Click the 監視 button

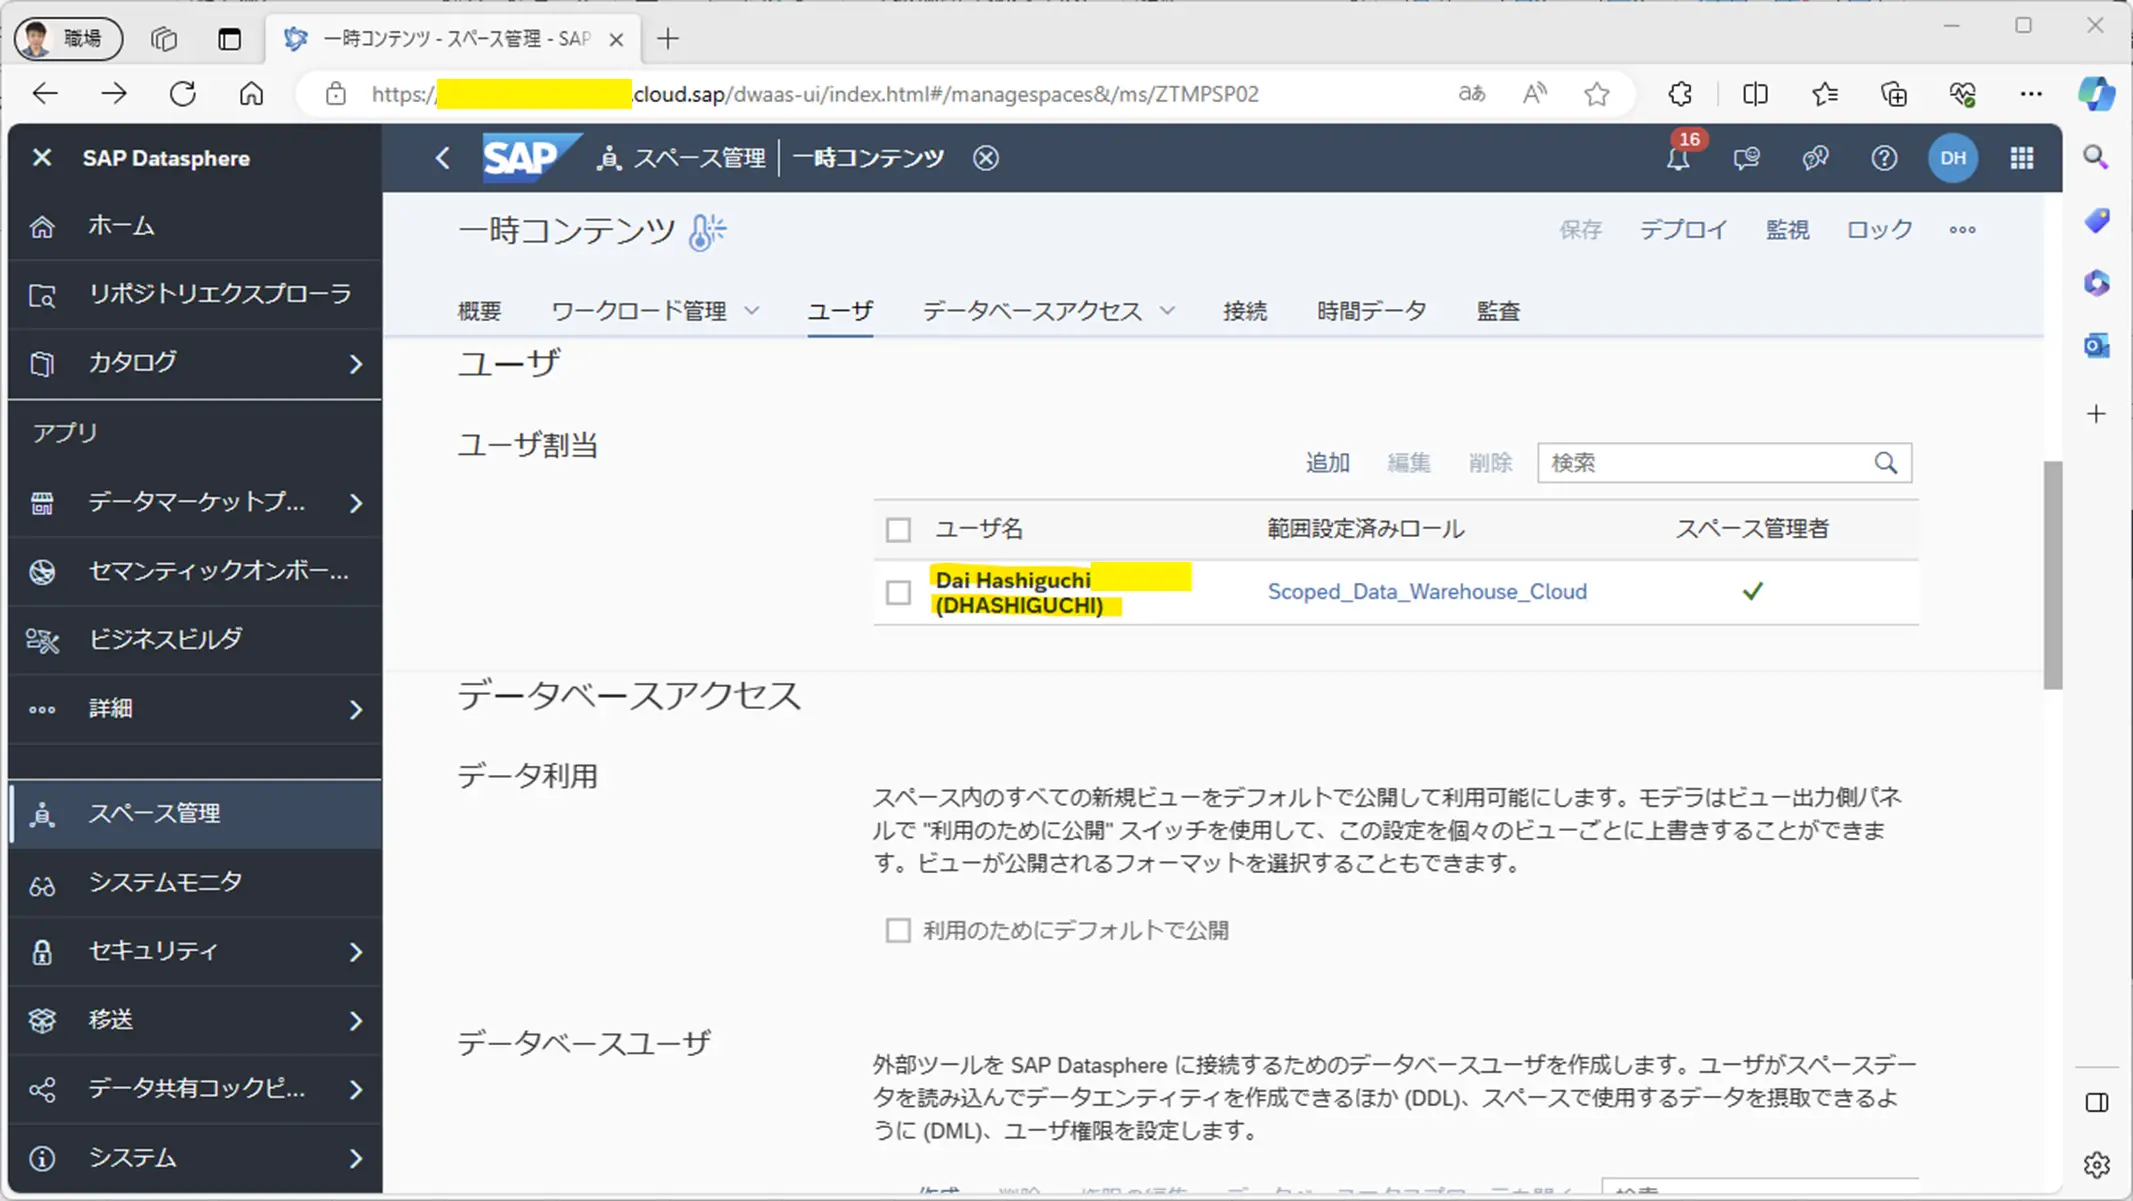pyautogui.click(x=1787, y=230)
